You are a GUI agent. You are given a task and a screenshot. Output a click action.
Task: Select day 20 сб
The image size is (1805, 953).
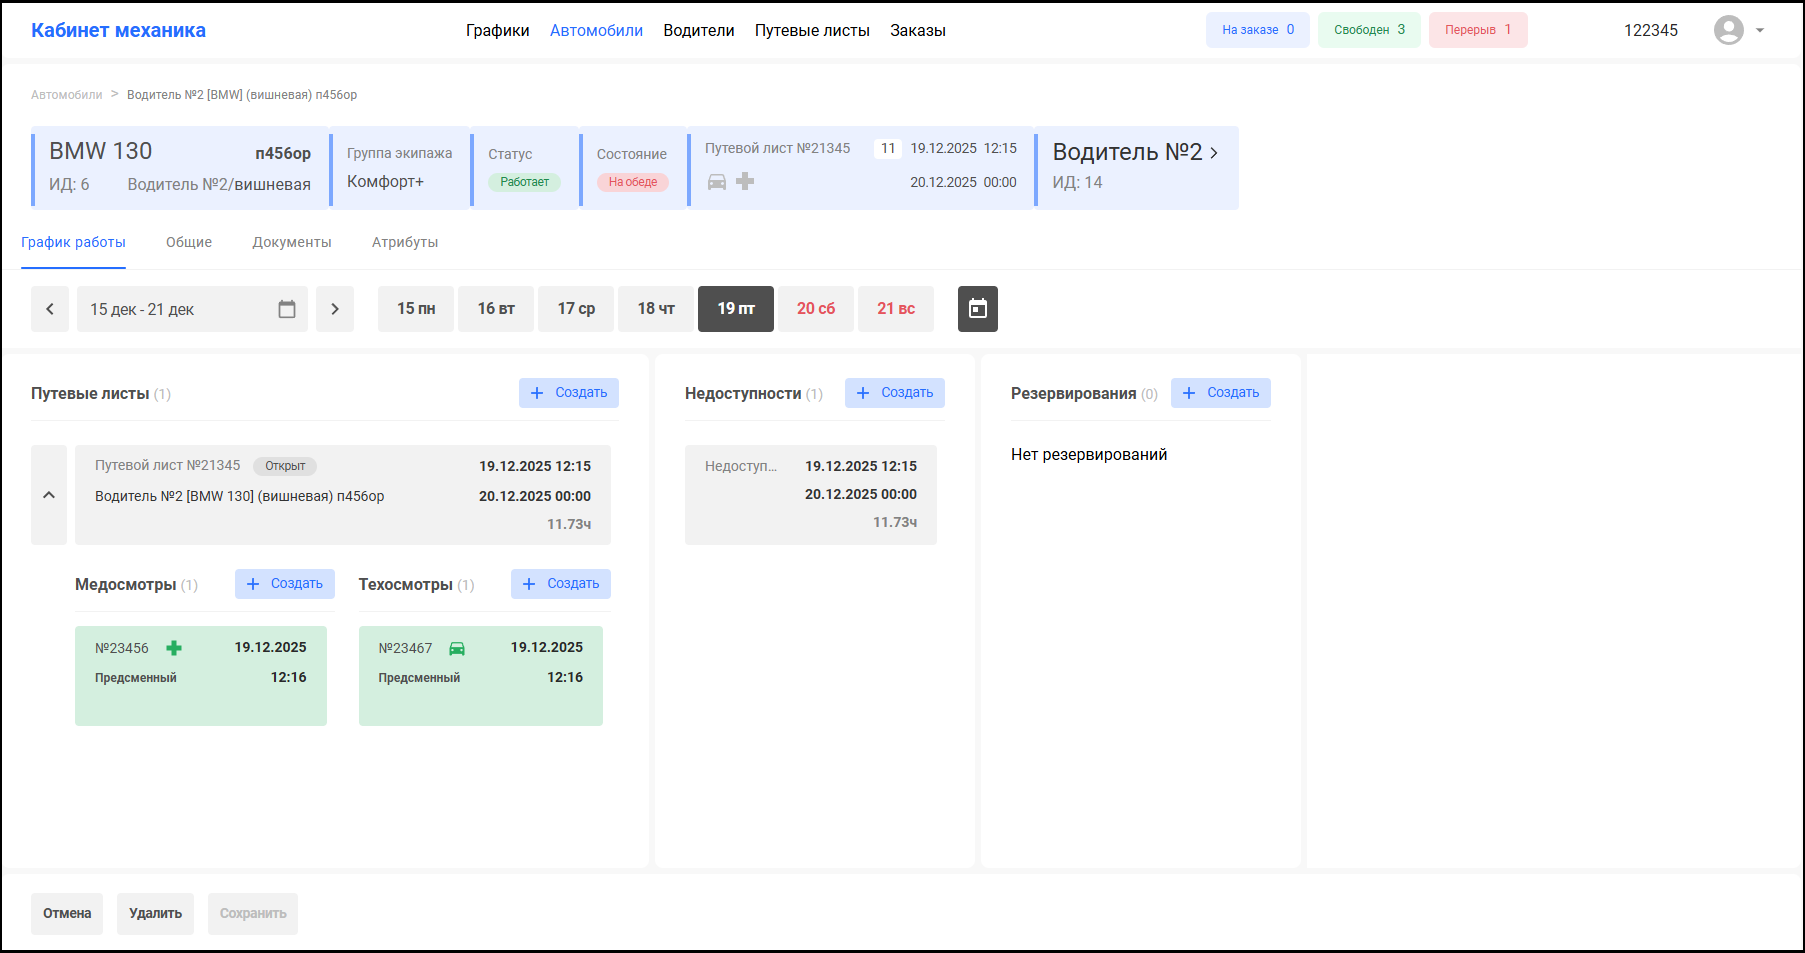point(816,309)
